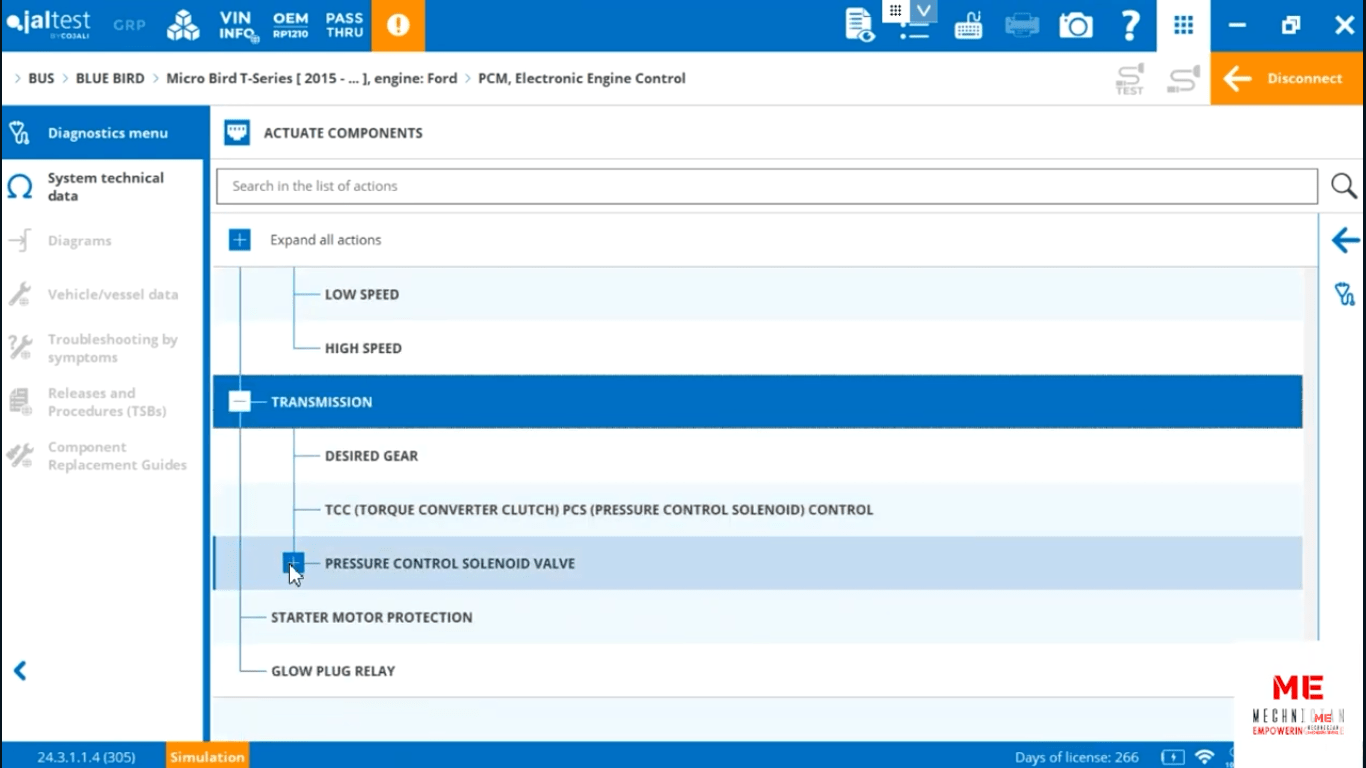1366x768 pixels.
Task: Collapse the left sidebar with chevron
Action: click(20, 671)
